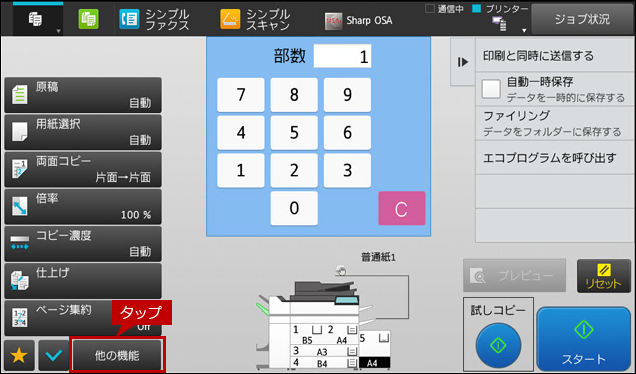Tap the blue スタート start button
Screen dimensions: 636x374
584,339
